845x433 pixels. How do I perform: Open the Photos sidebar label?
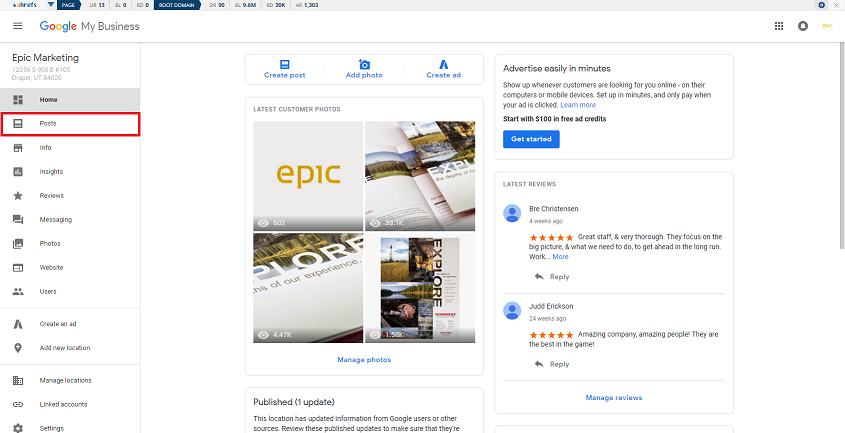50,244
